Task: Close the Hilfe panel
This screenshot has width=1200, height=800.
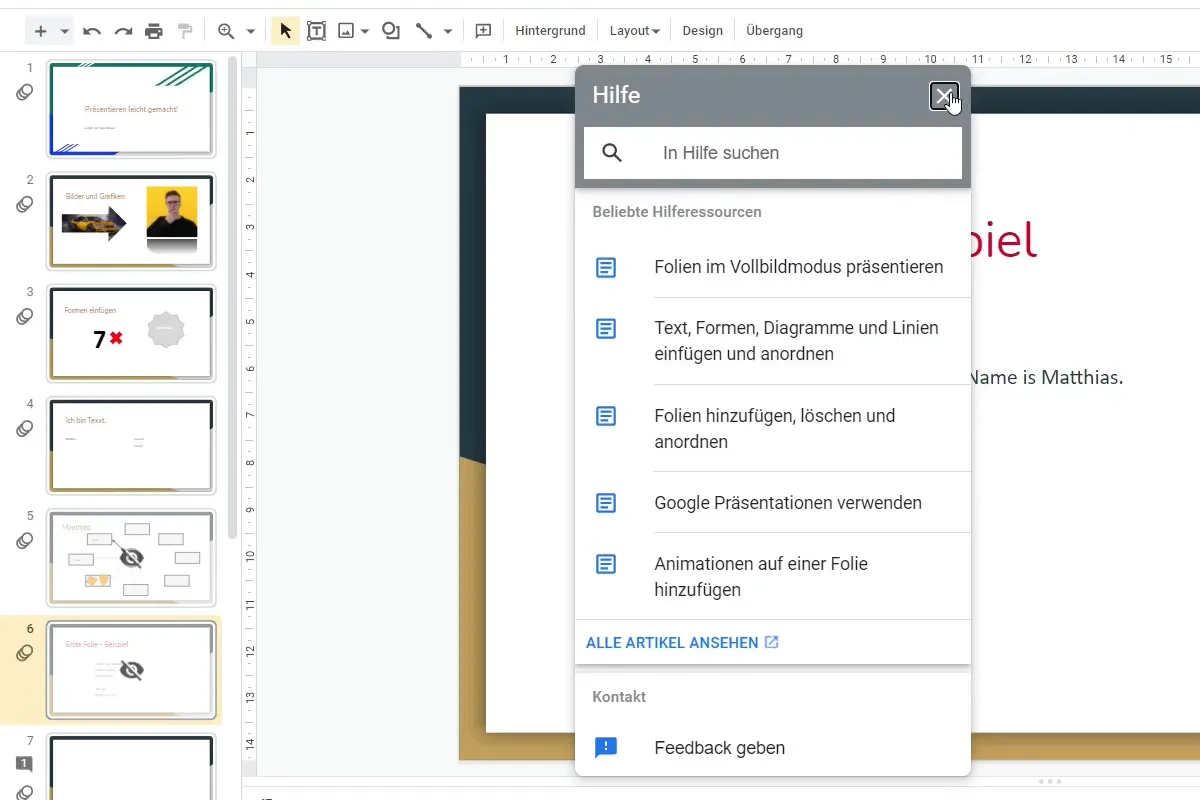Action: click(x=944, y=96)
